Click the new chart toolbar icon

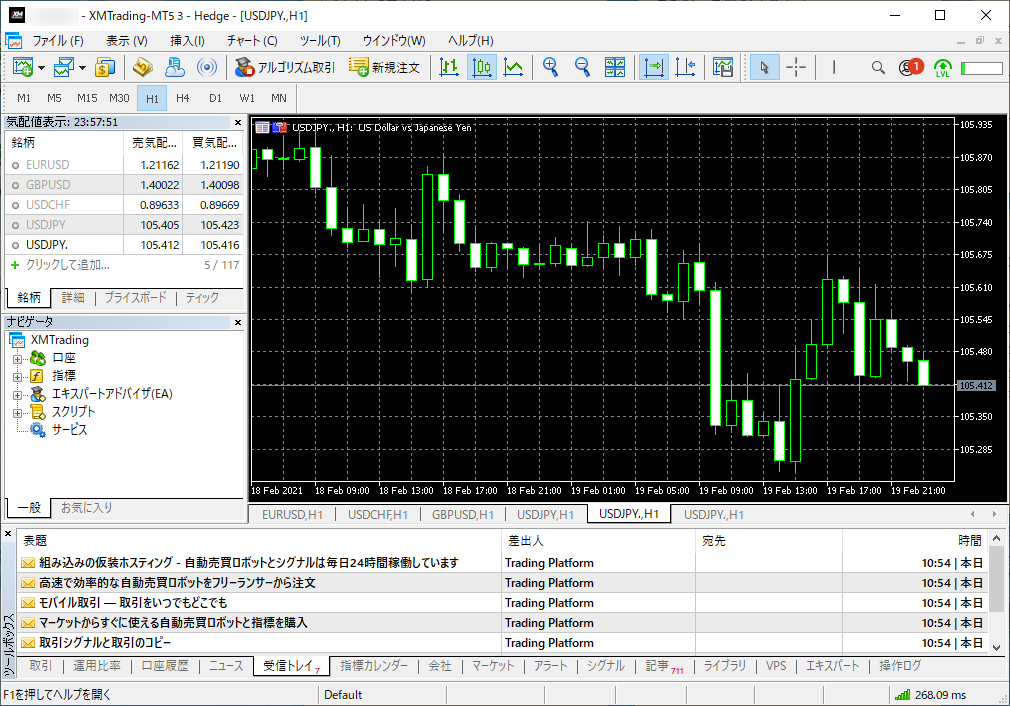23,67
